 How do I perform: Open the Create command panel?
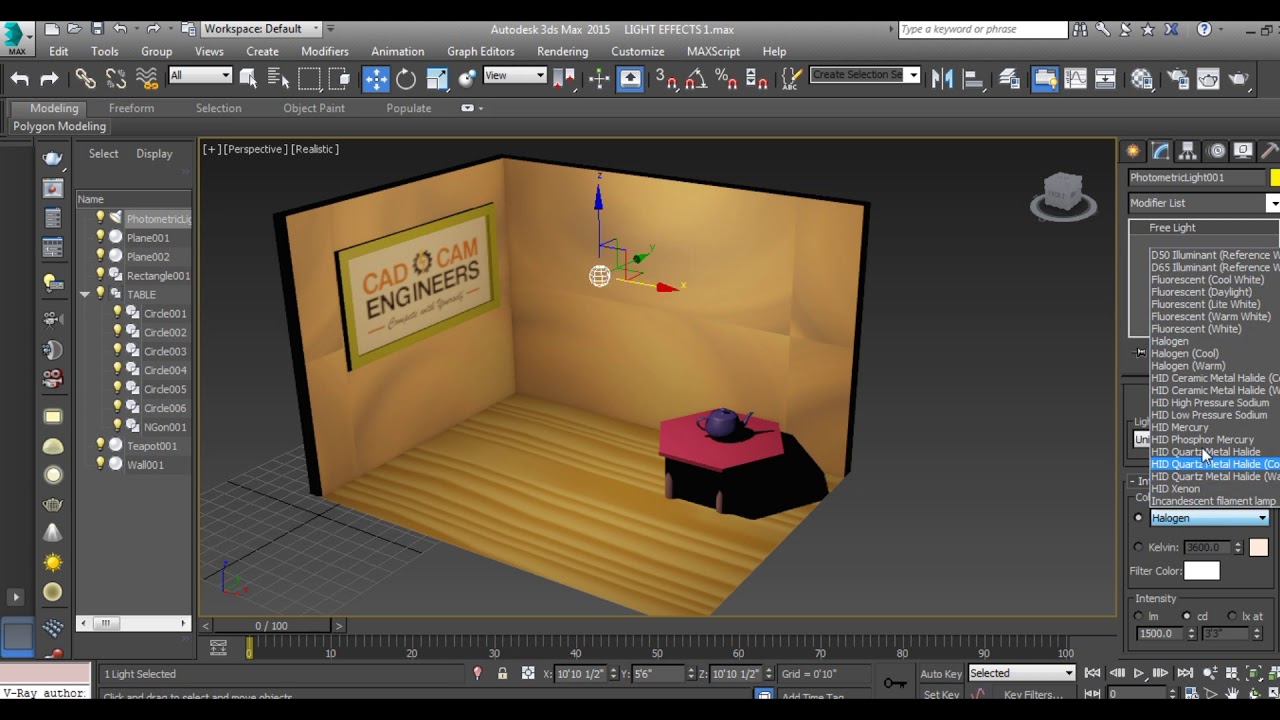click(1133, 151)
